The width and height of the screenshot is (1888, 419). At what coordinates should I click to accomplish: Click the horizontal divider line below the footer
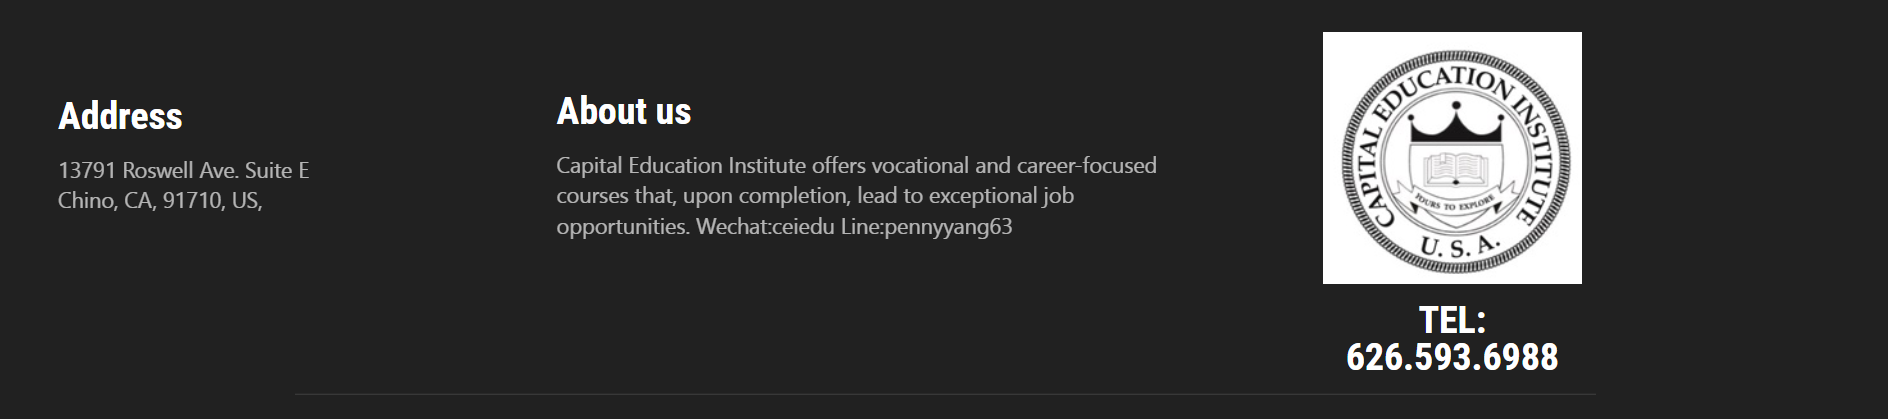944,394
